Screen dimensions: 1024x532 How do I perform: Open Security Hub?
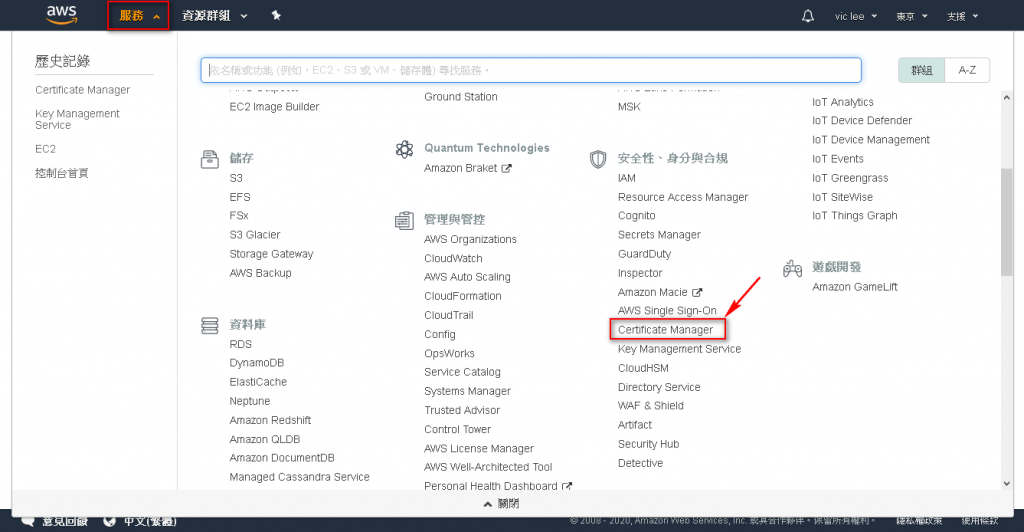point(648,444)
